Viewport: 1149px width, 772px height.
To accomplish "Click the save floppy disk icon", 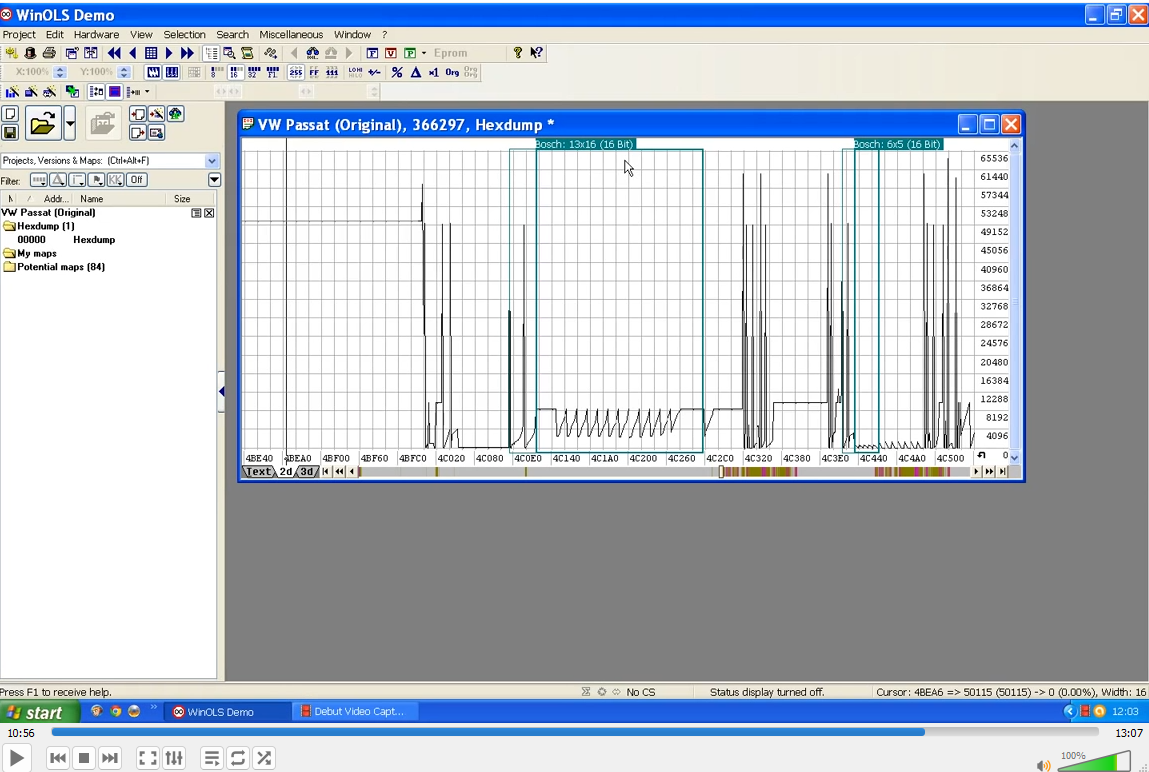I will coord(10,133).
